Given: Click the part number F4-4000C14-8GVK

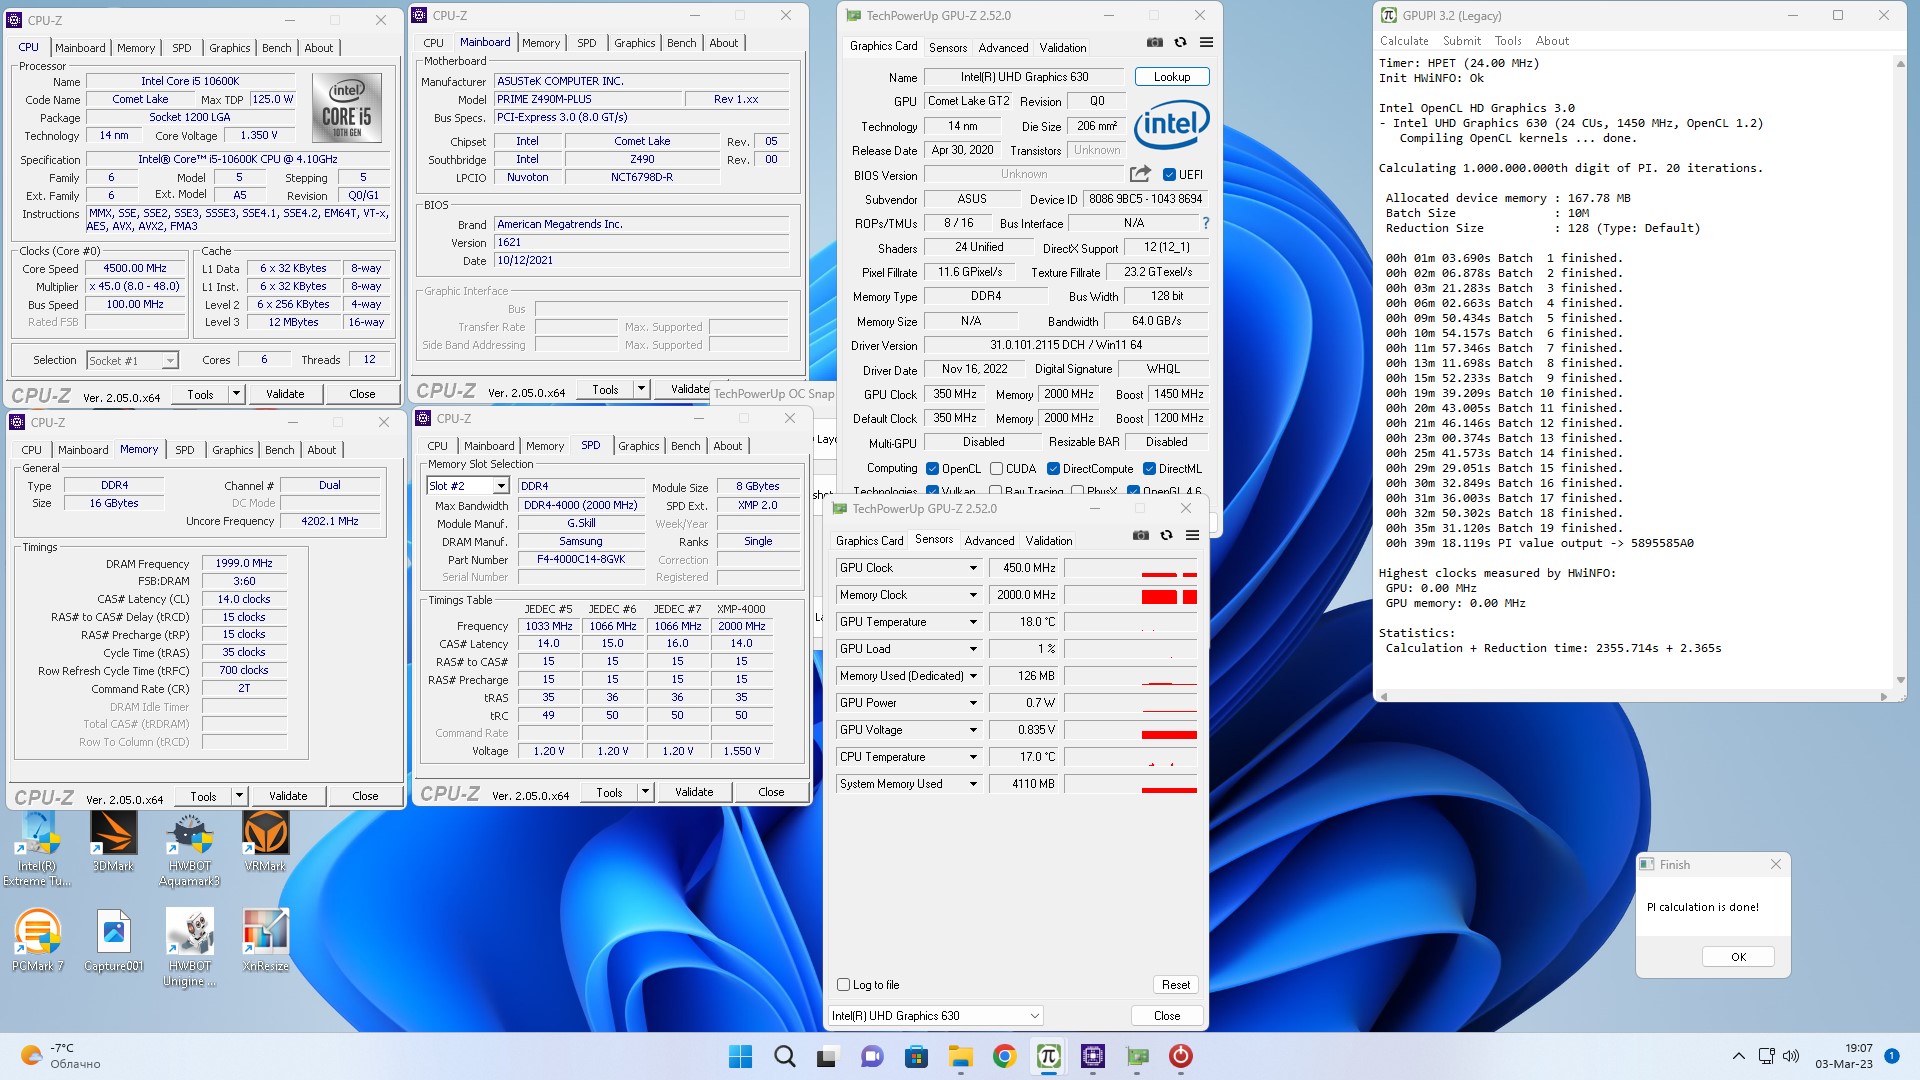Looking at the screenshot, I should (x=580, y=559).
